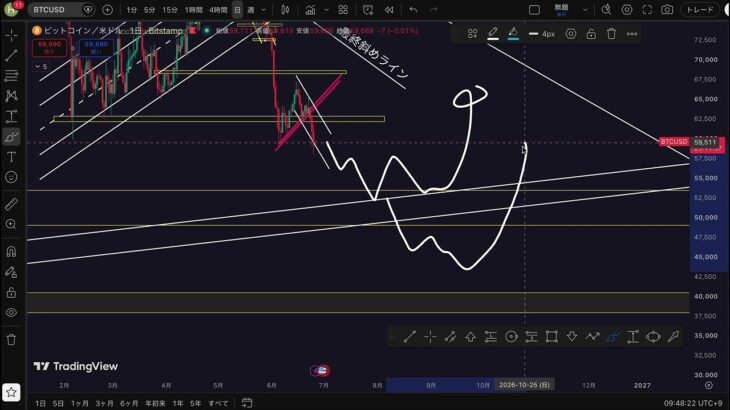Open the layout setup square icon
This screenshot has width=730, height=410.
coord(534,10)
